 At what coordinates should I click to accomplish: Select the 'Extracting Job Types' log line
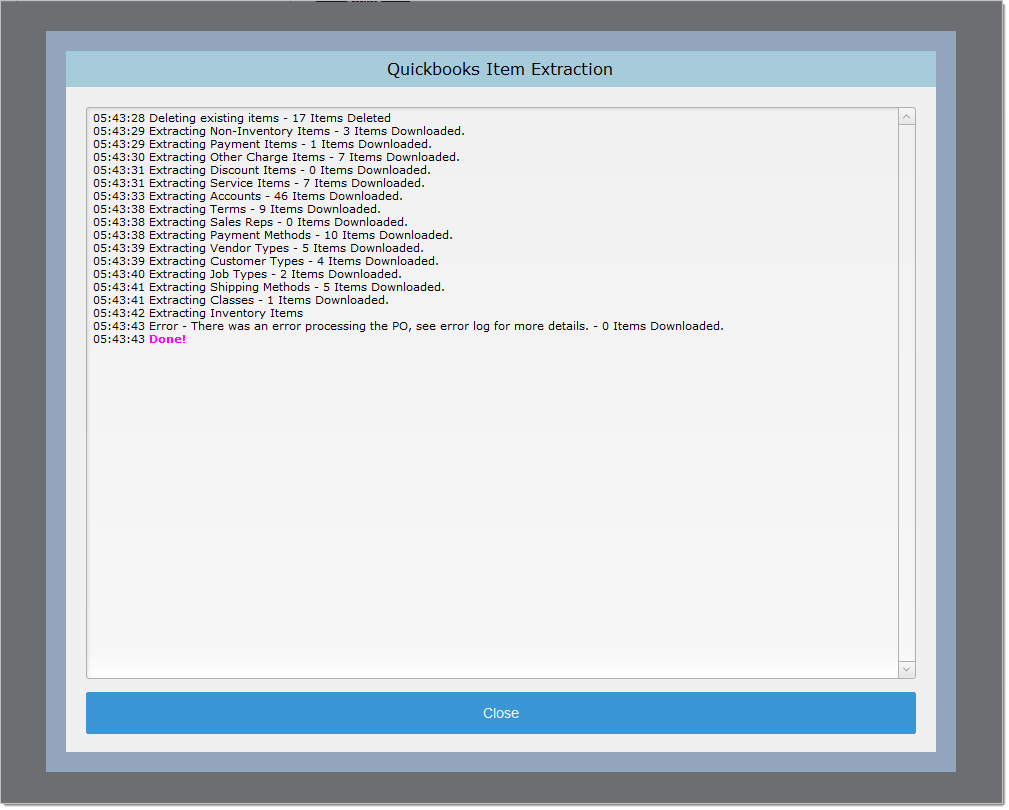point(248,275)
